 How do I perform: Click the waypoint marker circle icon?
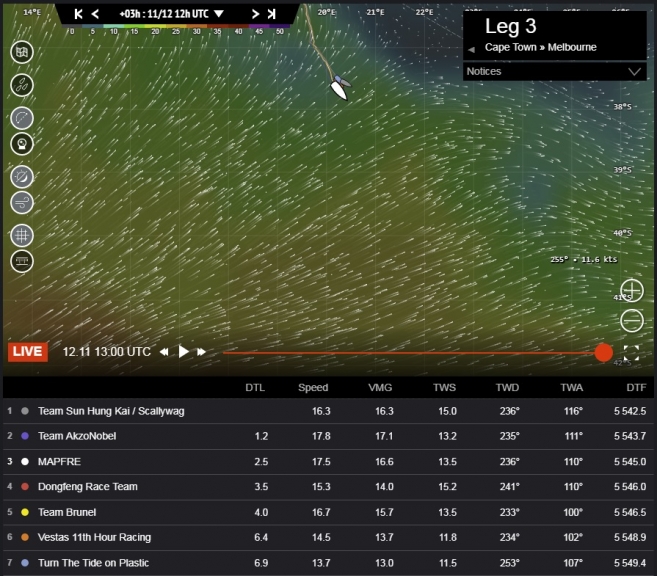[22, 144]
